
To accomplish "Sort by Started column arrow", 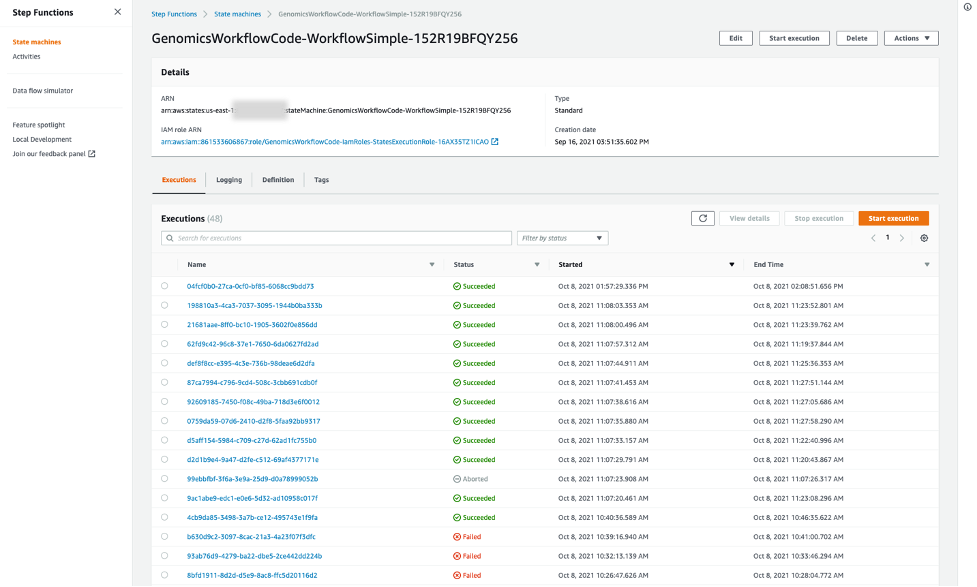I will point(732,265).
